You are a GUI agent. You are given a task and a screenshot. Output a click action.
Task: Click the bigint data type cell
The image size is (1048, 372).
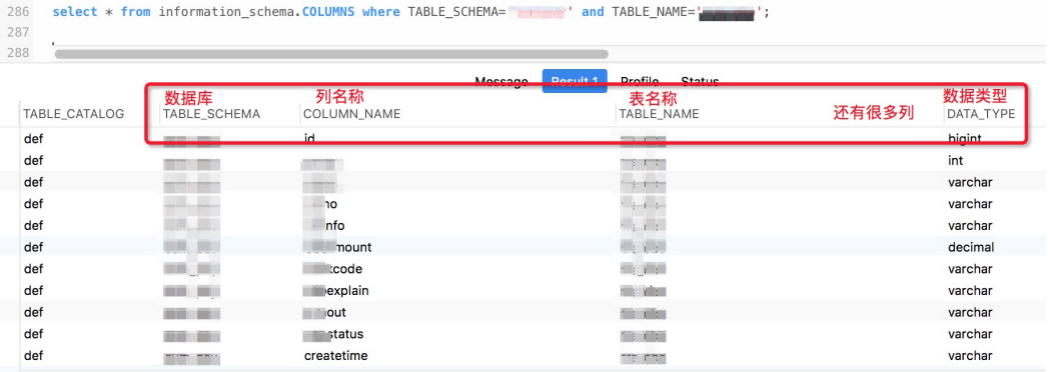[964, 139]
